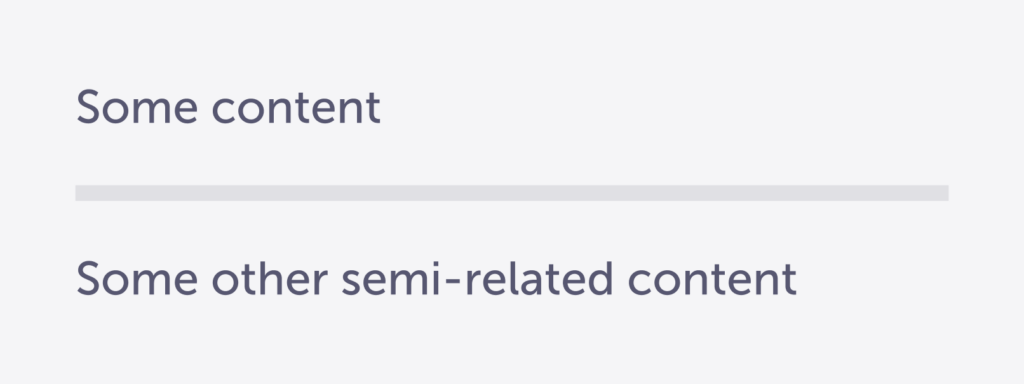The image size is (1024, 384).
Task: Click the letter 'o' in 'other'
Action: [225, 281]
